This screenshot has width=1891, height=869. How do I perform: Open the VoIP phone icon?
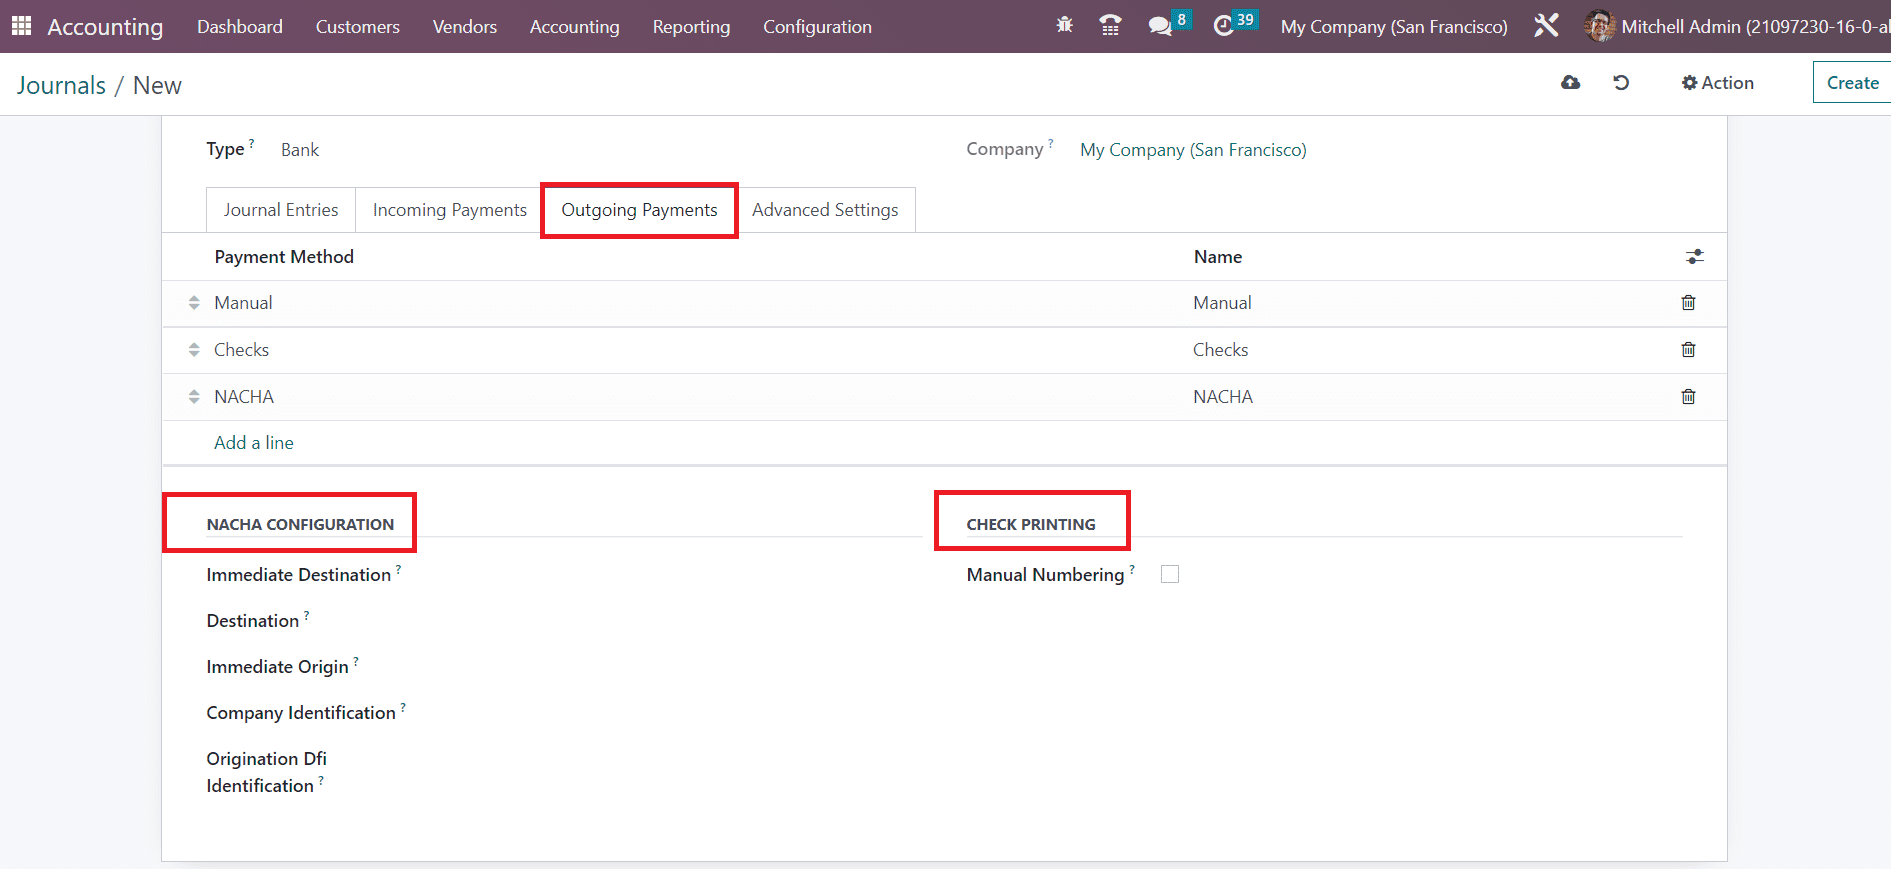point(1110,26)
